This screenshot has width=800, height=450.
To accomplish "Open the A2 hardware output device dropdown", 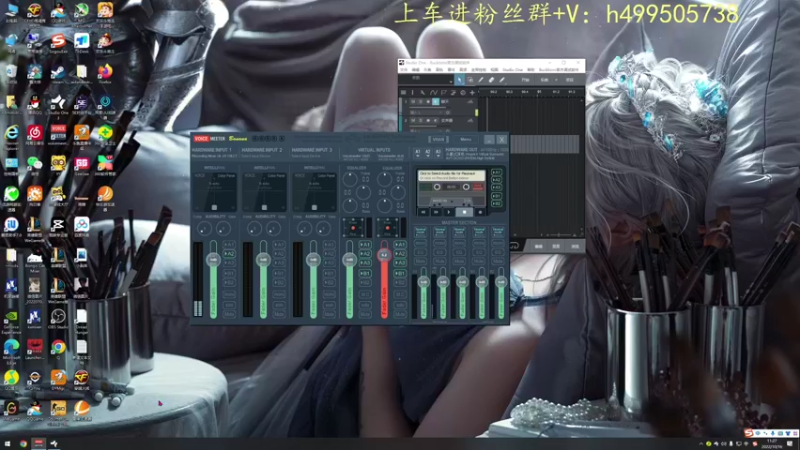I will 428,153.
